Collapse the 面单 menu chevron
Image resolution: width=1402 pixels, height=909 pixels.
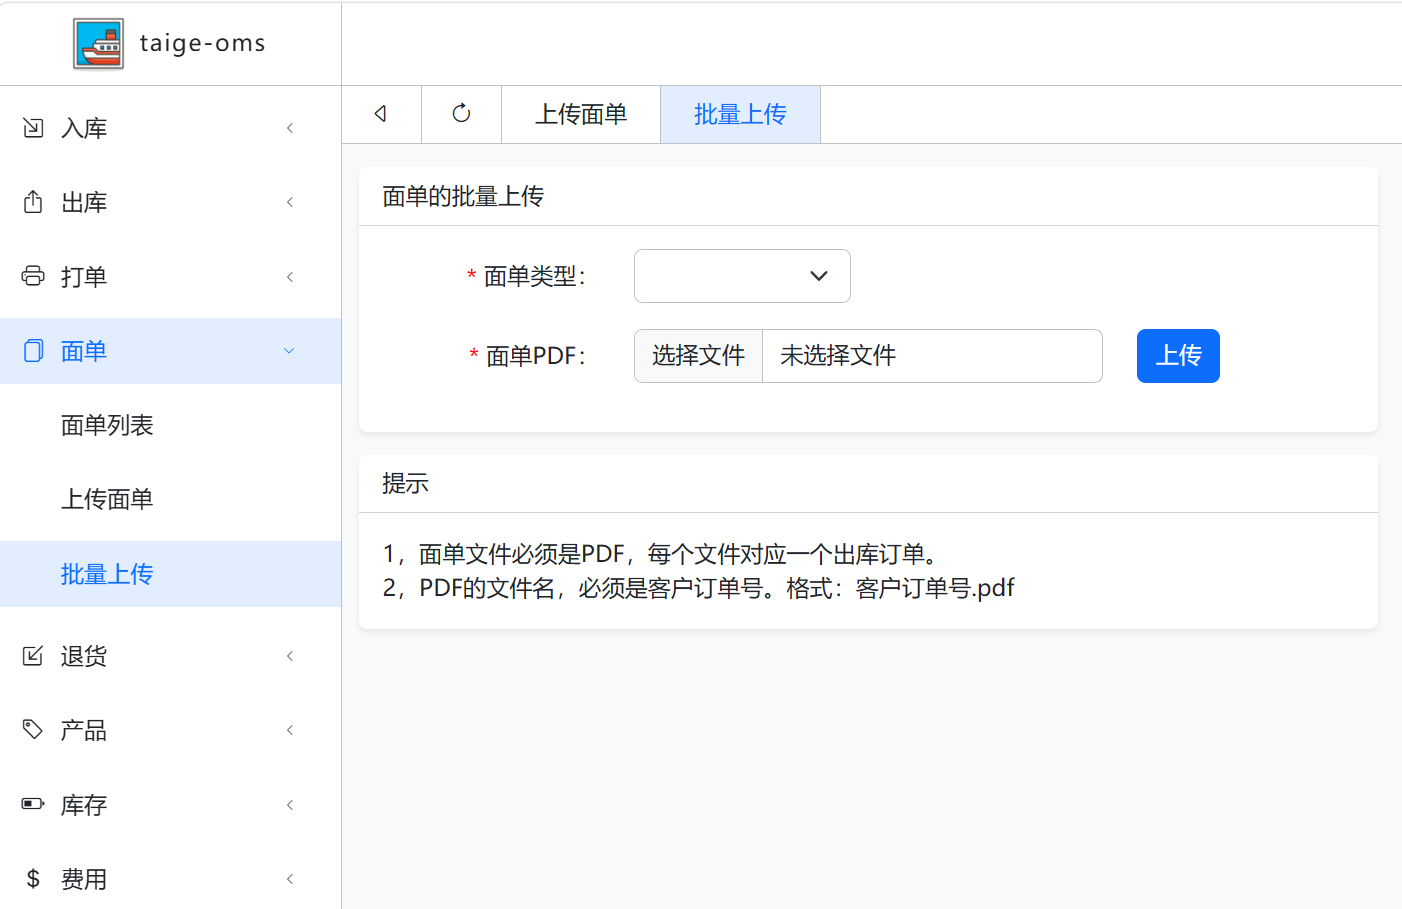[x=289, y=351]
